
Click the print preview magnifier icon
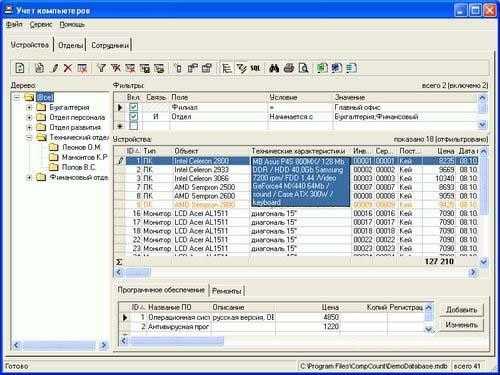click(303, 68)
